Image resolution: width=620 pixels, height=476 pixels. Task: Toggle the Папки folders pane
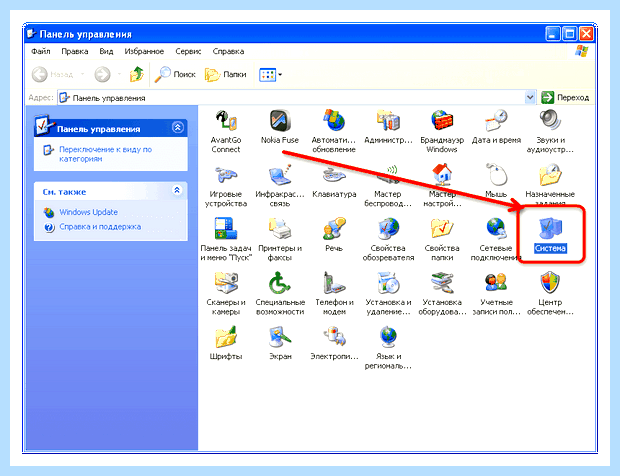click(225, 74)
